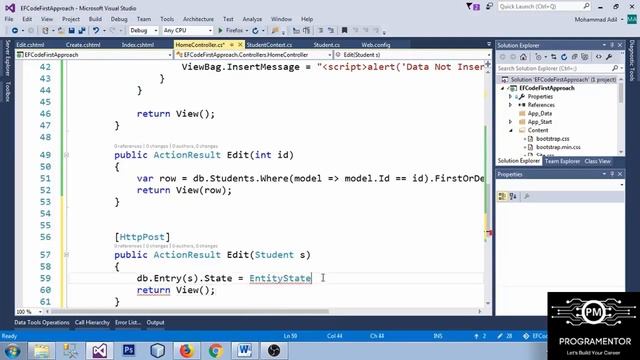Expand the Properties node in Solution Explorer
This screenshot has height=360, width=640.
[510, 97]
